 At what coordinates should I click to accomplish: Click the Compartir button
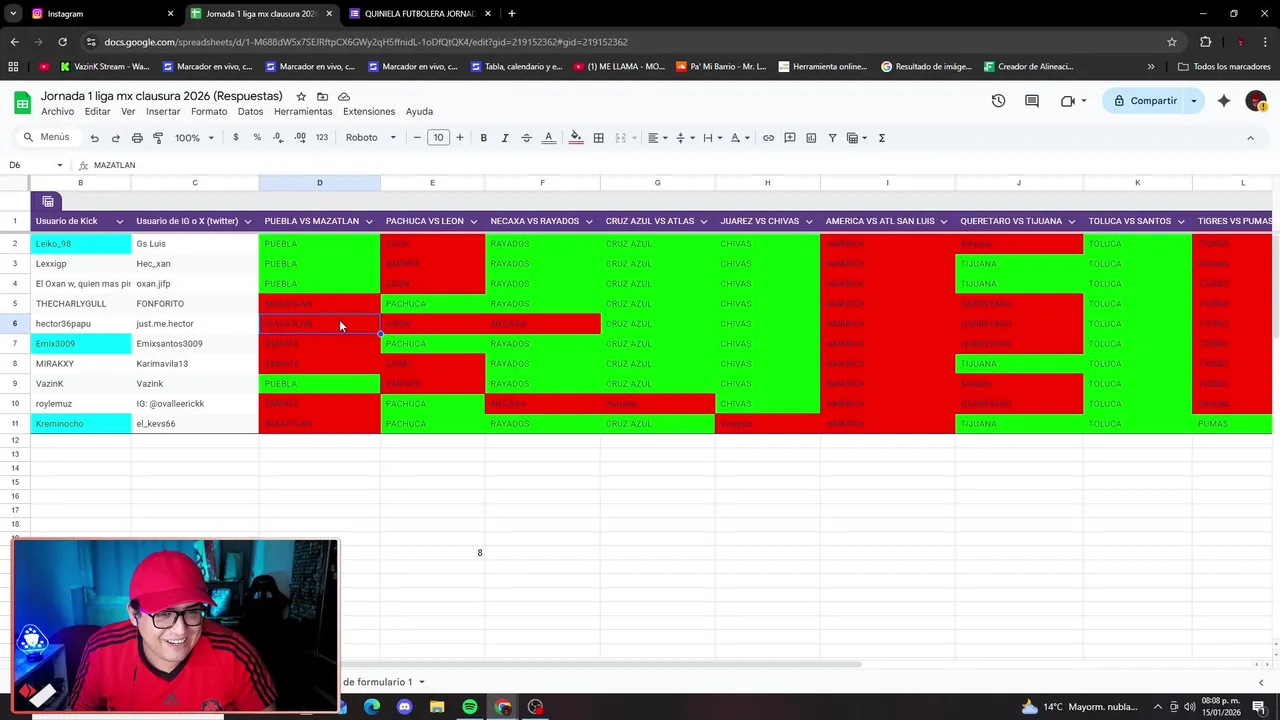pos(1145,101)
